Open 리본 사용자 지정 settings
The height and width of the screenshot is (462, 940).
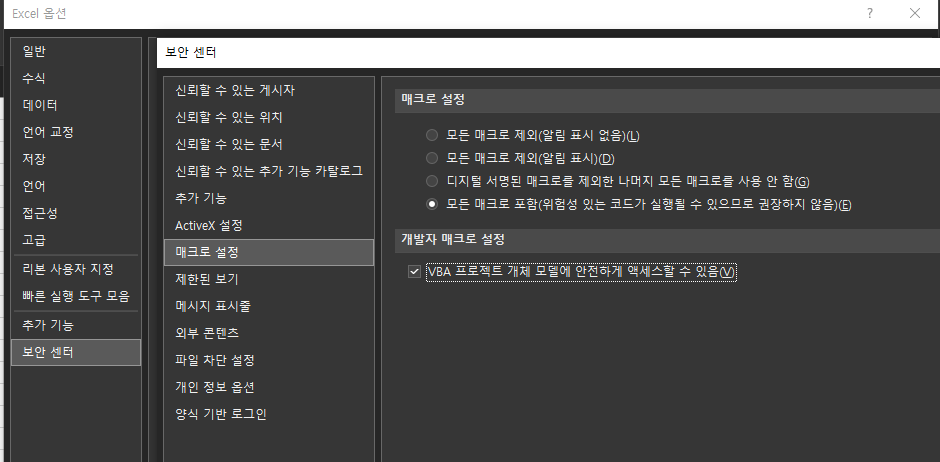point(76,269)
